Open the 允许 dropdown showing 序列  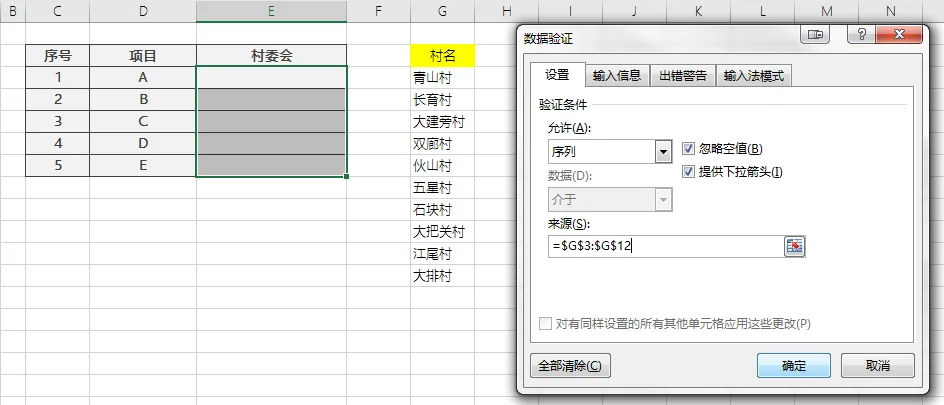click(663, 152)
